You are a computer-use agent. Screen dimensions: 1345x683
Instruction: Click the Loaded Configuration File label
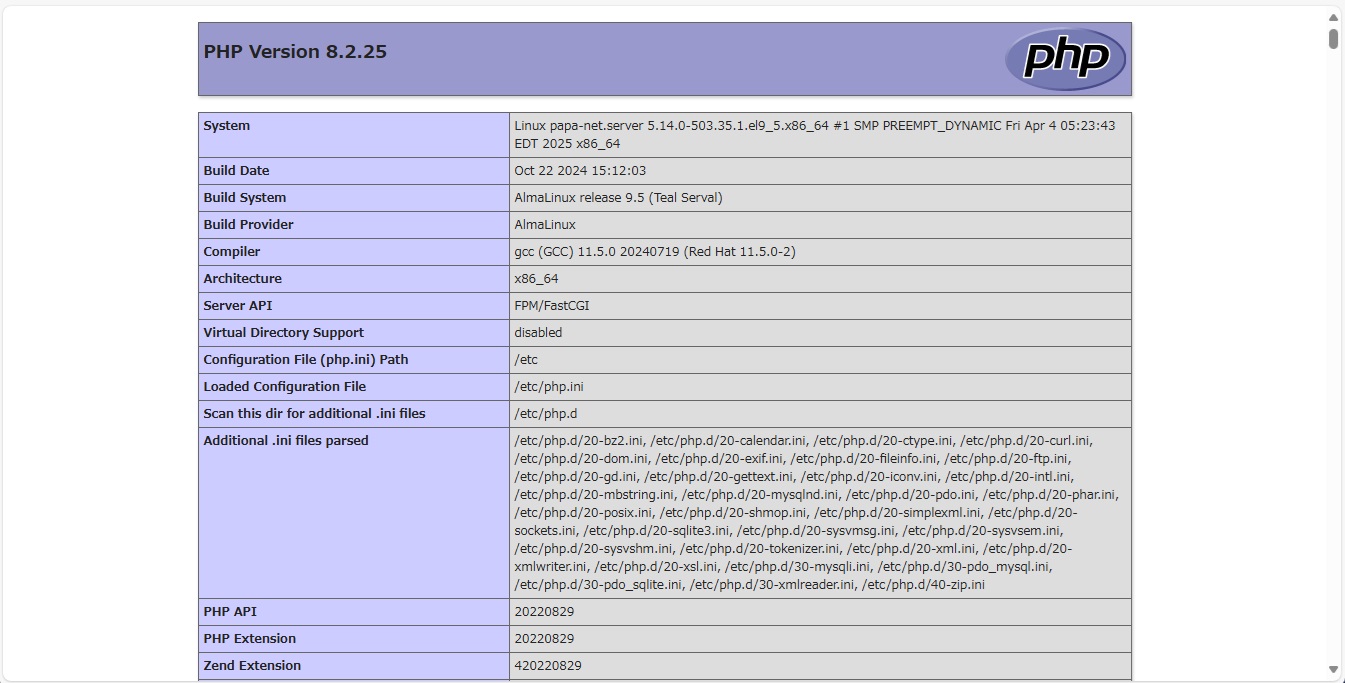[285, 387]
